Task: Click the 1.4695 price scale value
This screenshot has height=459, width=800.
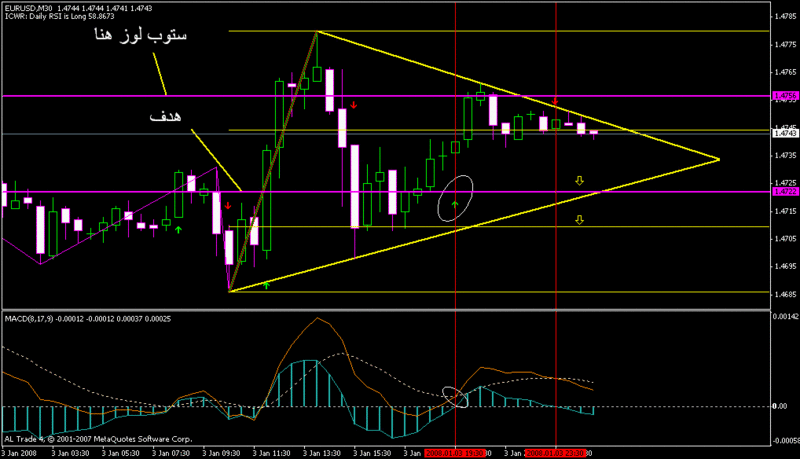Action: pyautogui.click(x=786, y=266)
